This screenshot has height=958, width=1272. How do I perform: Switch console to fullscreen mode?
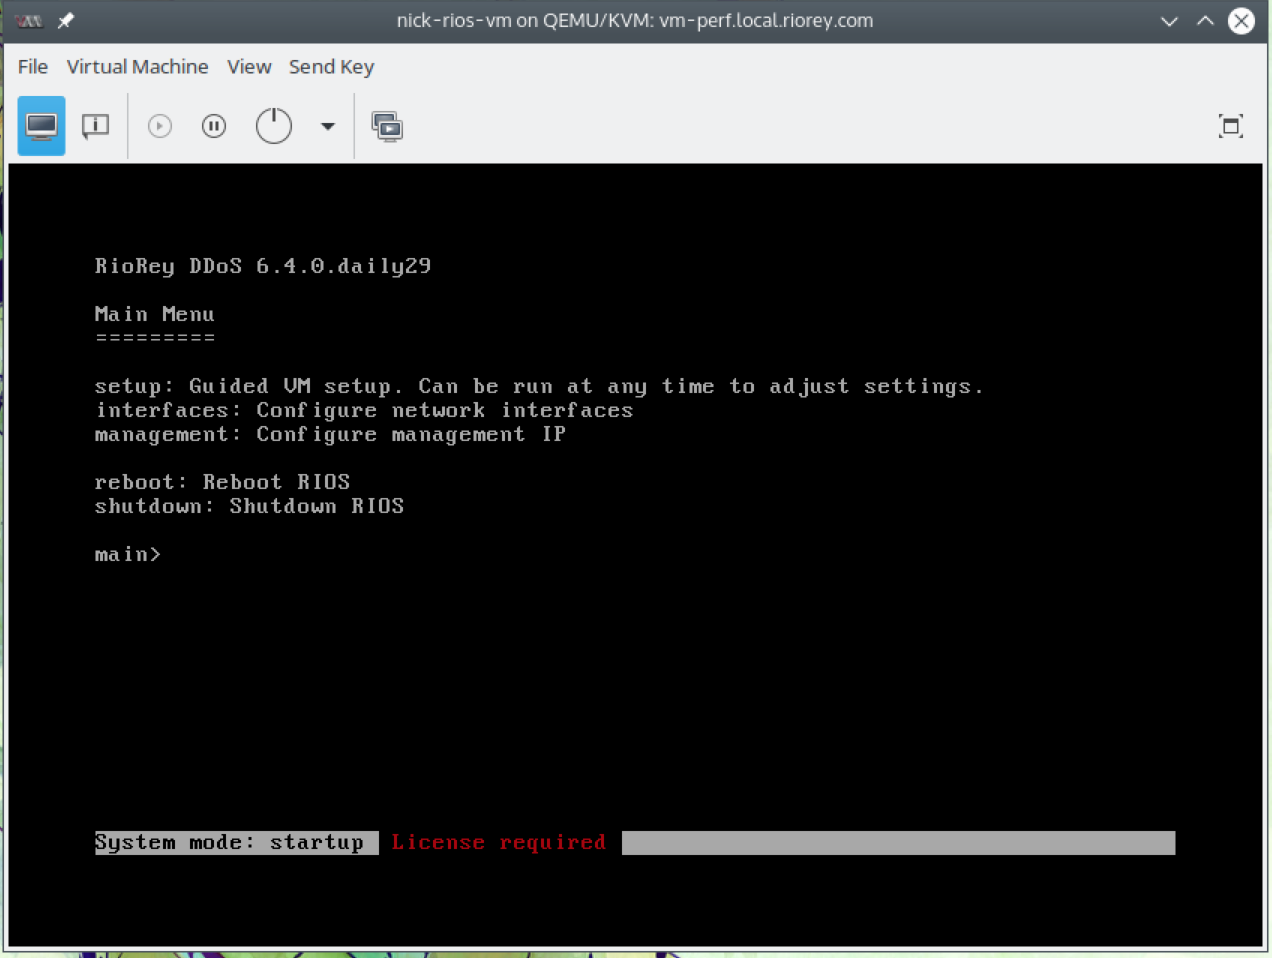click(x=1231, y=126)
